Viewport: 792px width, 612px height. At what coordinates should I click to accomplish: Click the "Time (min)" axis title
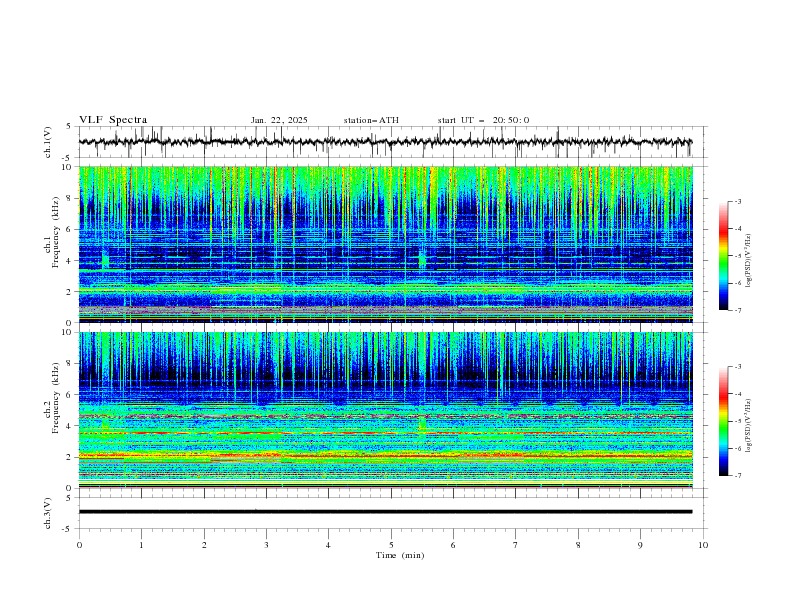400,555
